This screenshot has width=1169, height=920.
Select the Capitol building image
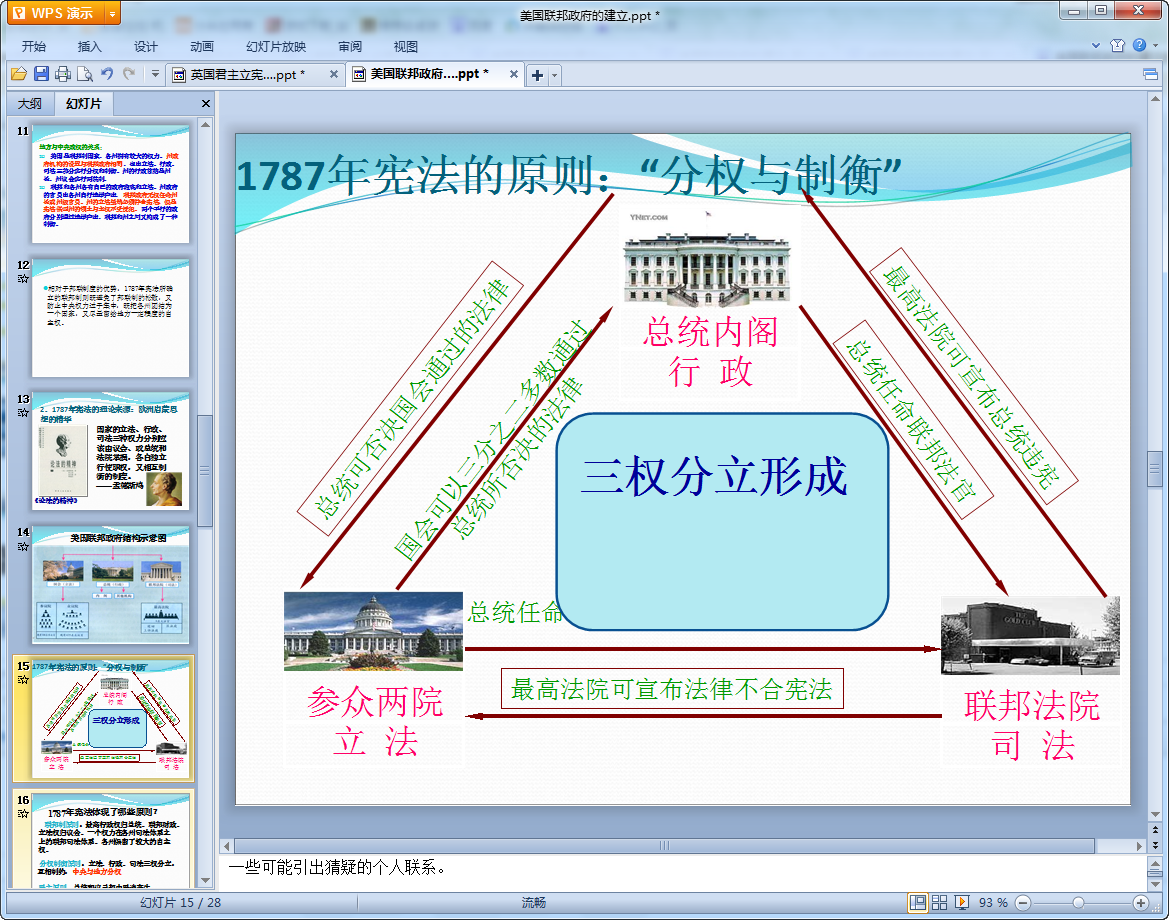click(374, 631)
